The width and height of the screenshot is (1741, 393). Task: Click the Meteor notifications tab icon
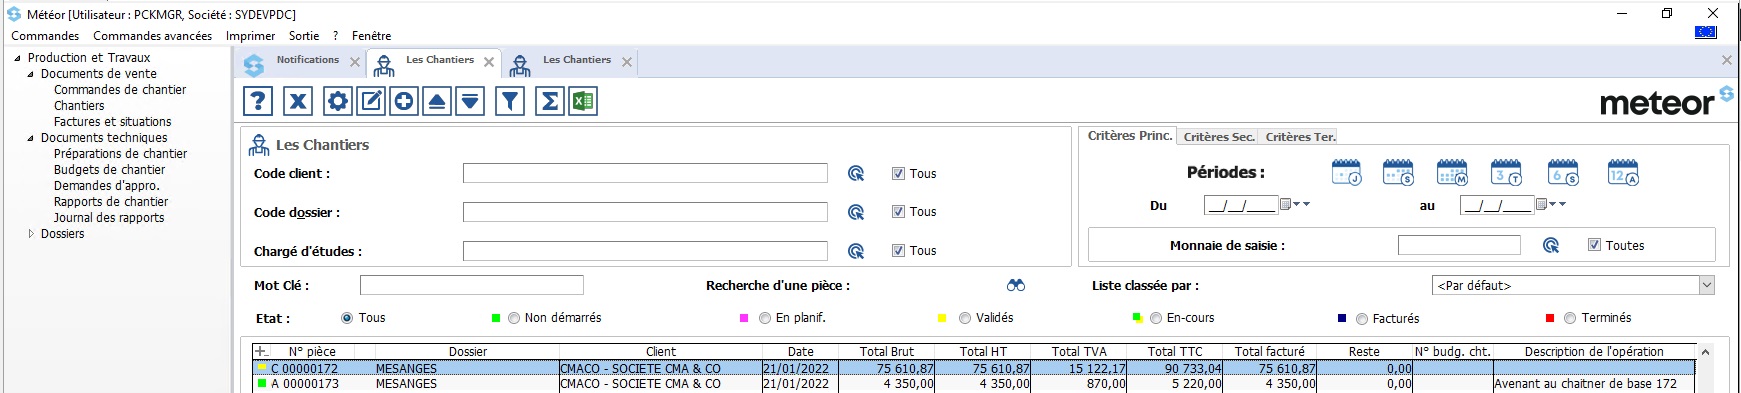(254, 64)
